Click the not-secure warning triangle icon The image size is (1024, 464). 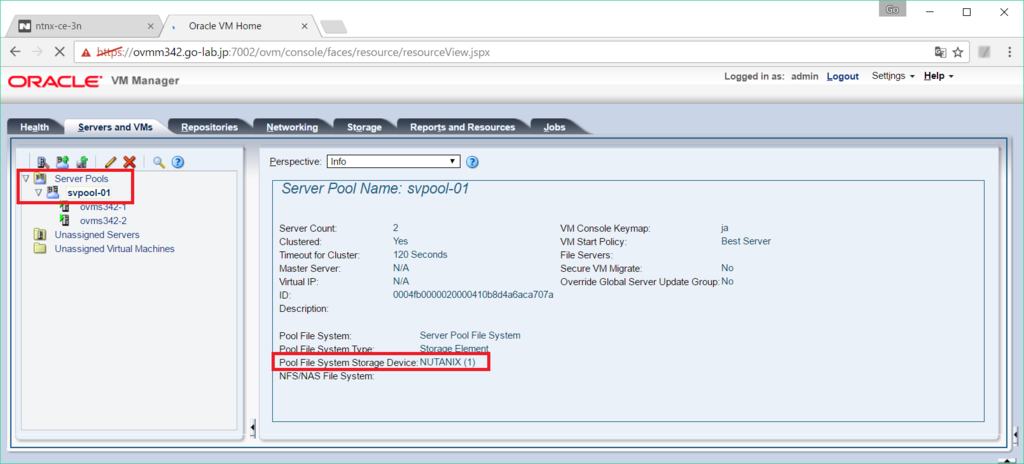coord(86,52)
